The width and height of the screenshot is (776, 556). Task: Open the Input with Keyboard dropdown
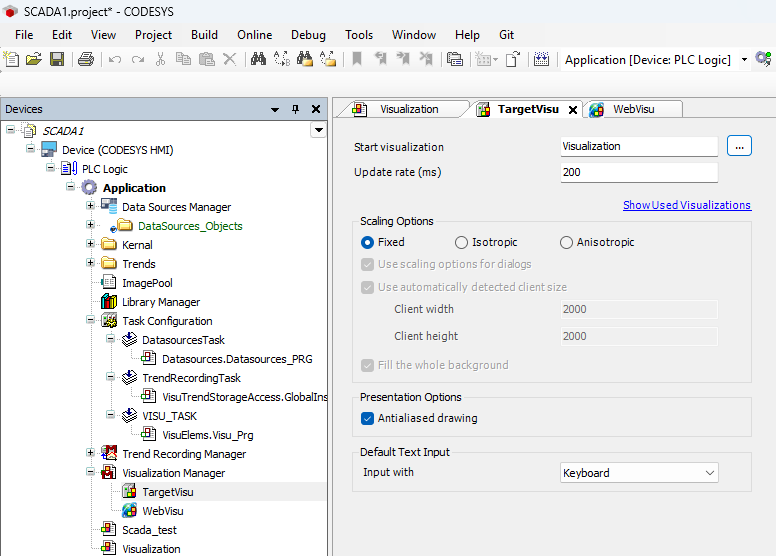click(x=639, y=473)
